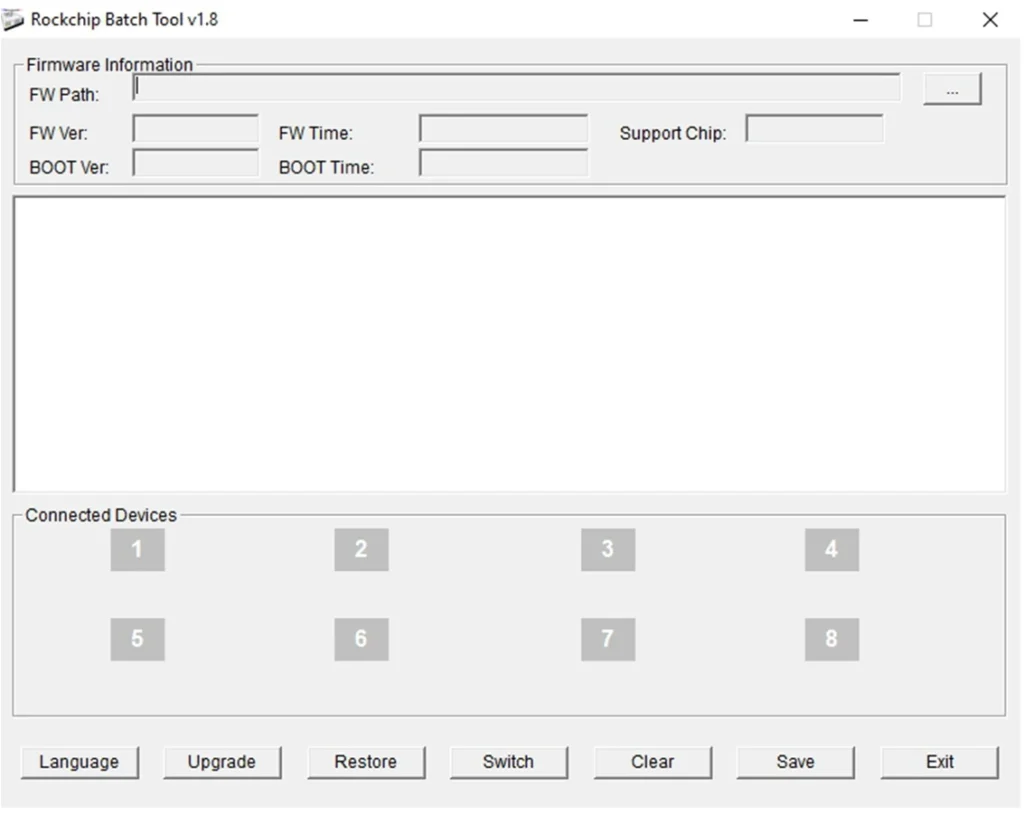Click the Support Chip field
Image resolution: width=1024 pixels, height=815 pixels.
coord(814,129)
